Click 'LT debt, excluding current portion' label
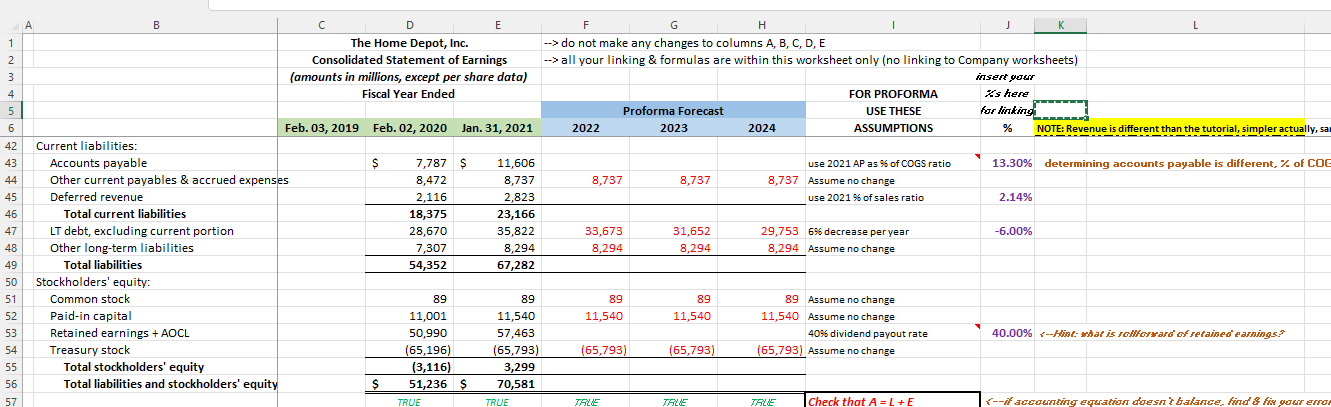Screen dimensions: 1331x407 [x=142, y=230]
